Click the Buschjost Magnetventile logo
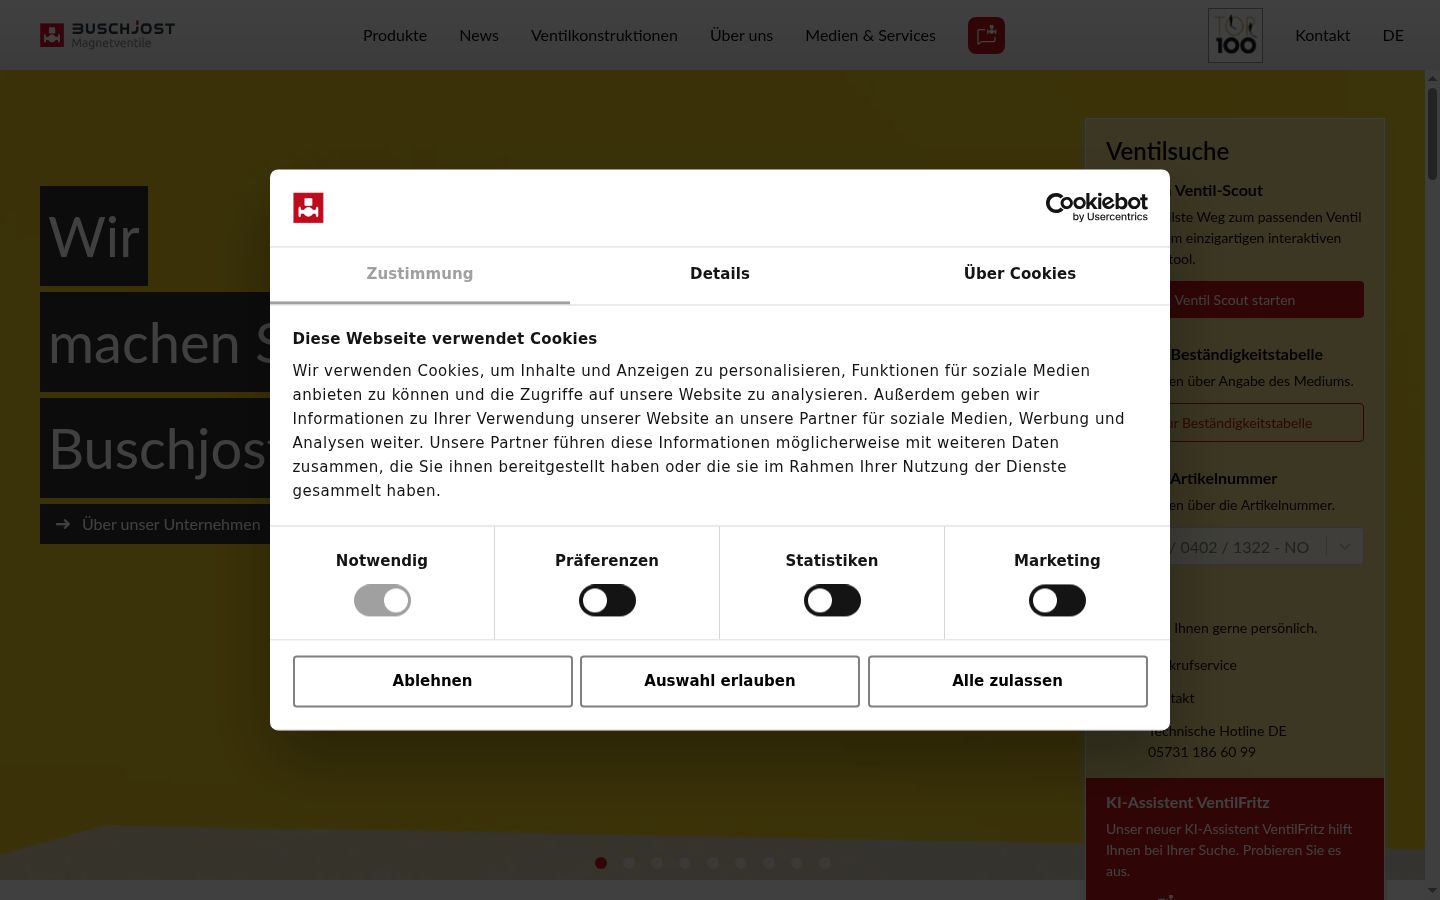 point(107,35)
